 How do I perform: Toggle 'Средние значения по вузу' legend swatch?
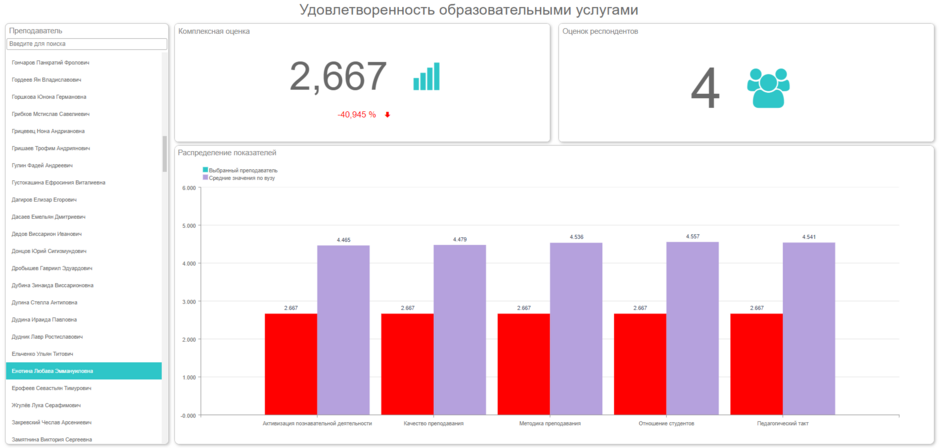pos(206,177)
